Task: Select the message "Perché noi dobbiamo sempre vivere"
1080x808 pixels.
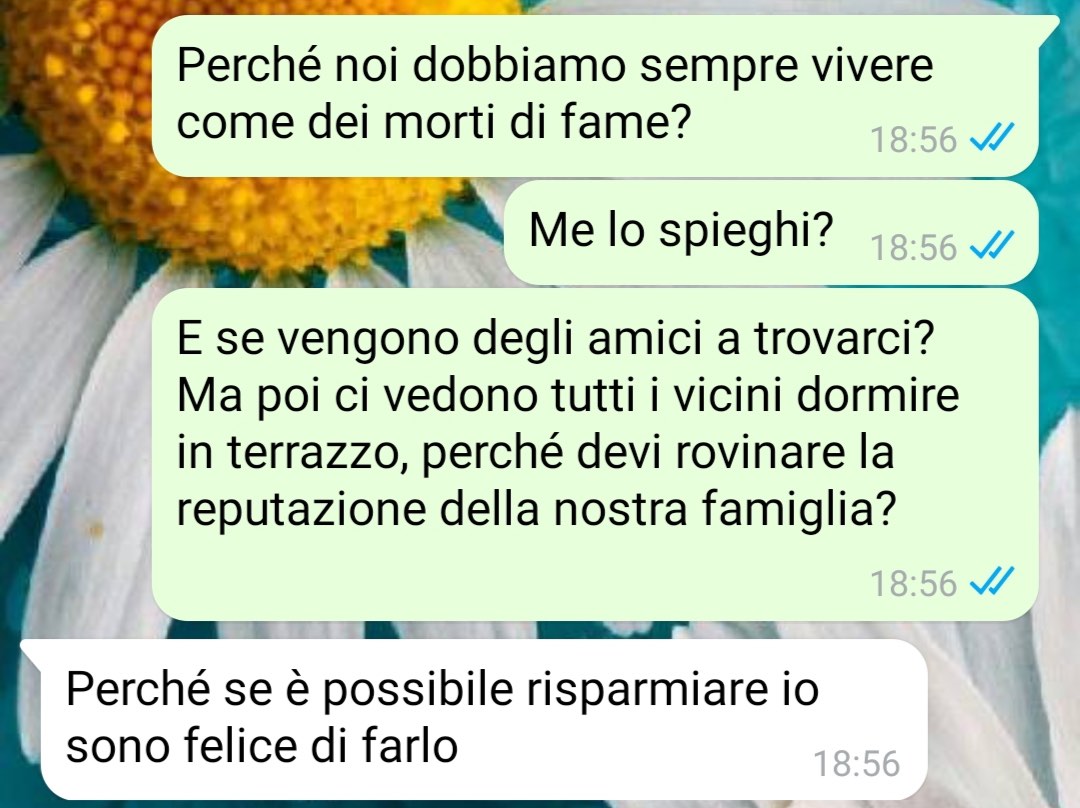Action: (x=594, y=96)
